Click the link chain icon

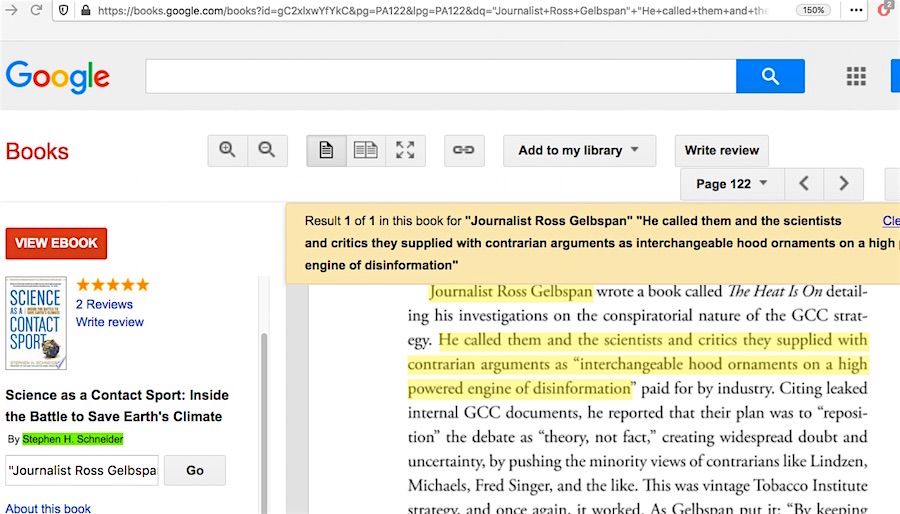[x=463, y=150]
